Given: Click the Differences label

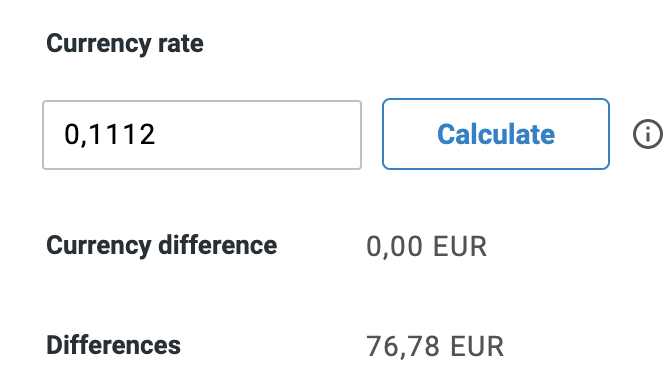Looking at the screenshot, I should [113, 345].
